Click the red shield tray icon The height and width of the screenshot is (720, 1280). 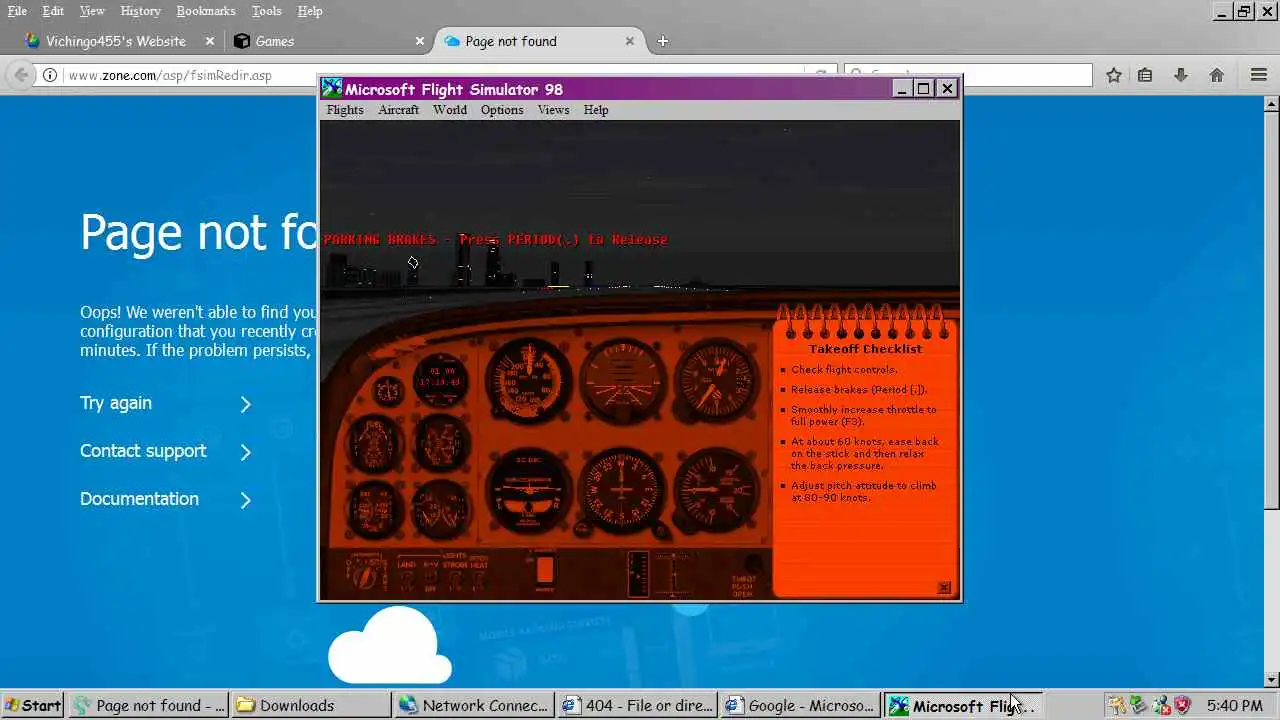[1181, 706]
